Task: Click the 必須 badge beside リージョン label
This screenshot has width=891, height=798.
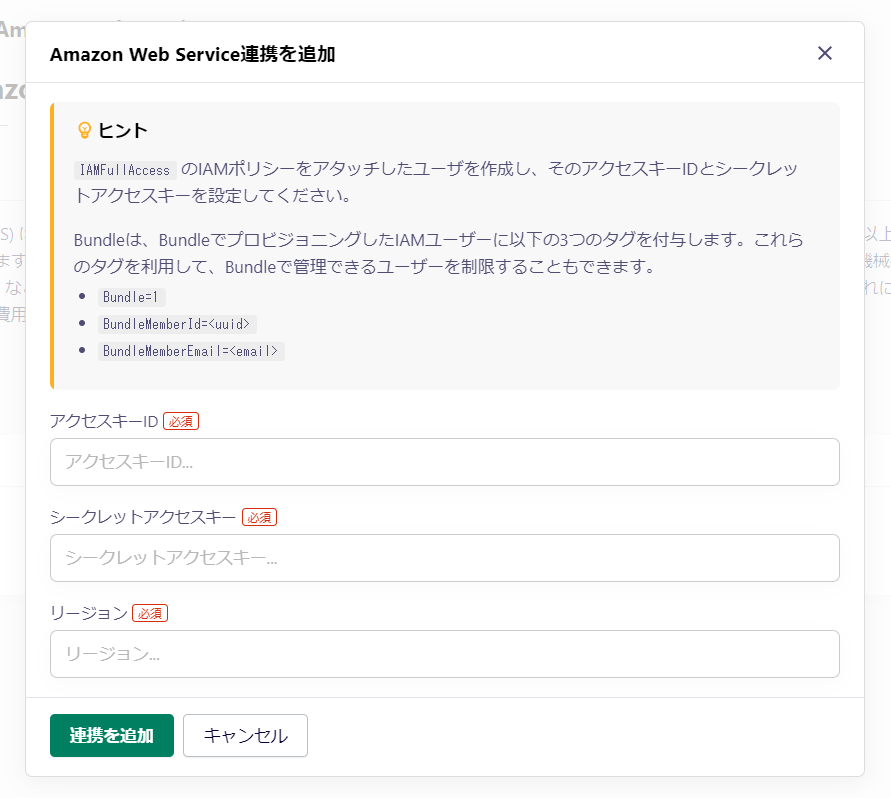Action: pyautogui.click(x=150, y=613)
